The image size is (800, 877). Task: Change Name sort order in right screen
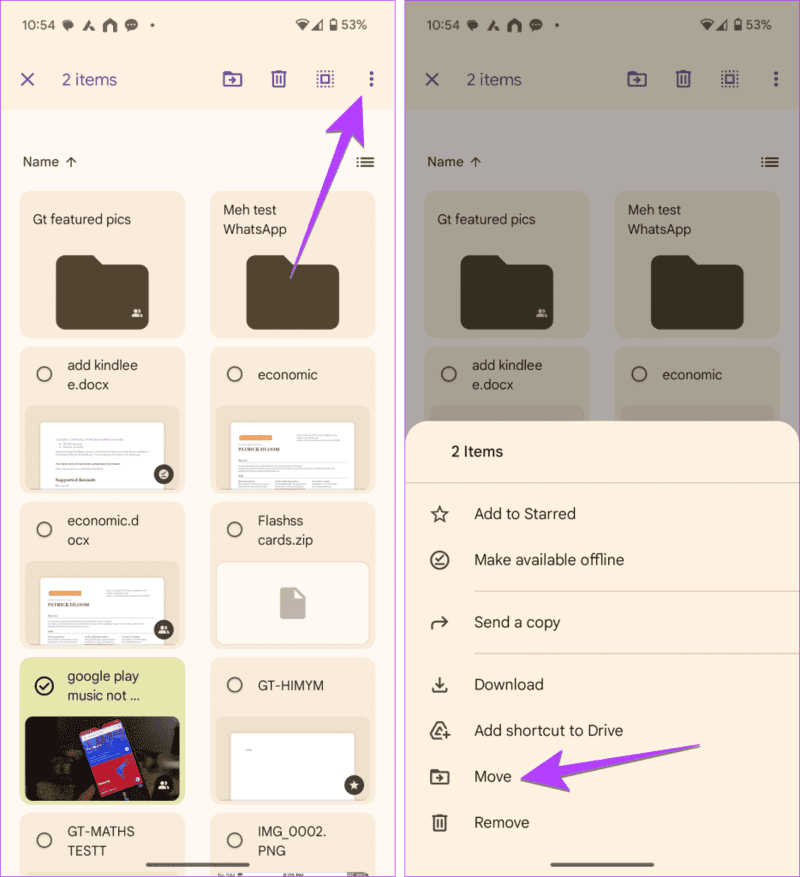(454, 162)
